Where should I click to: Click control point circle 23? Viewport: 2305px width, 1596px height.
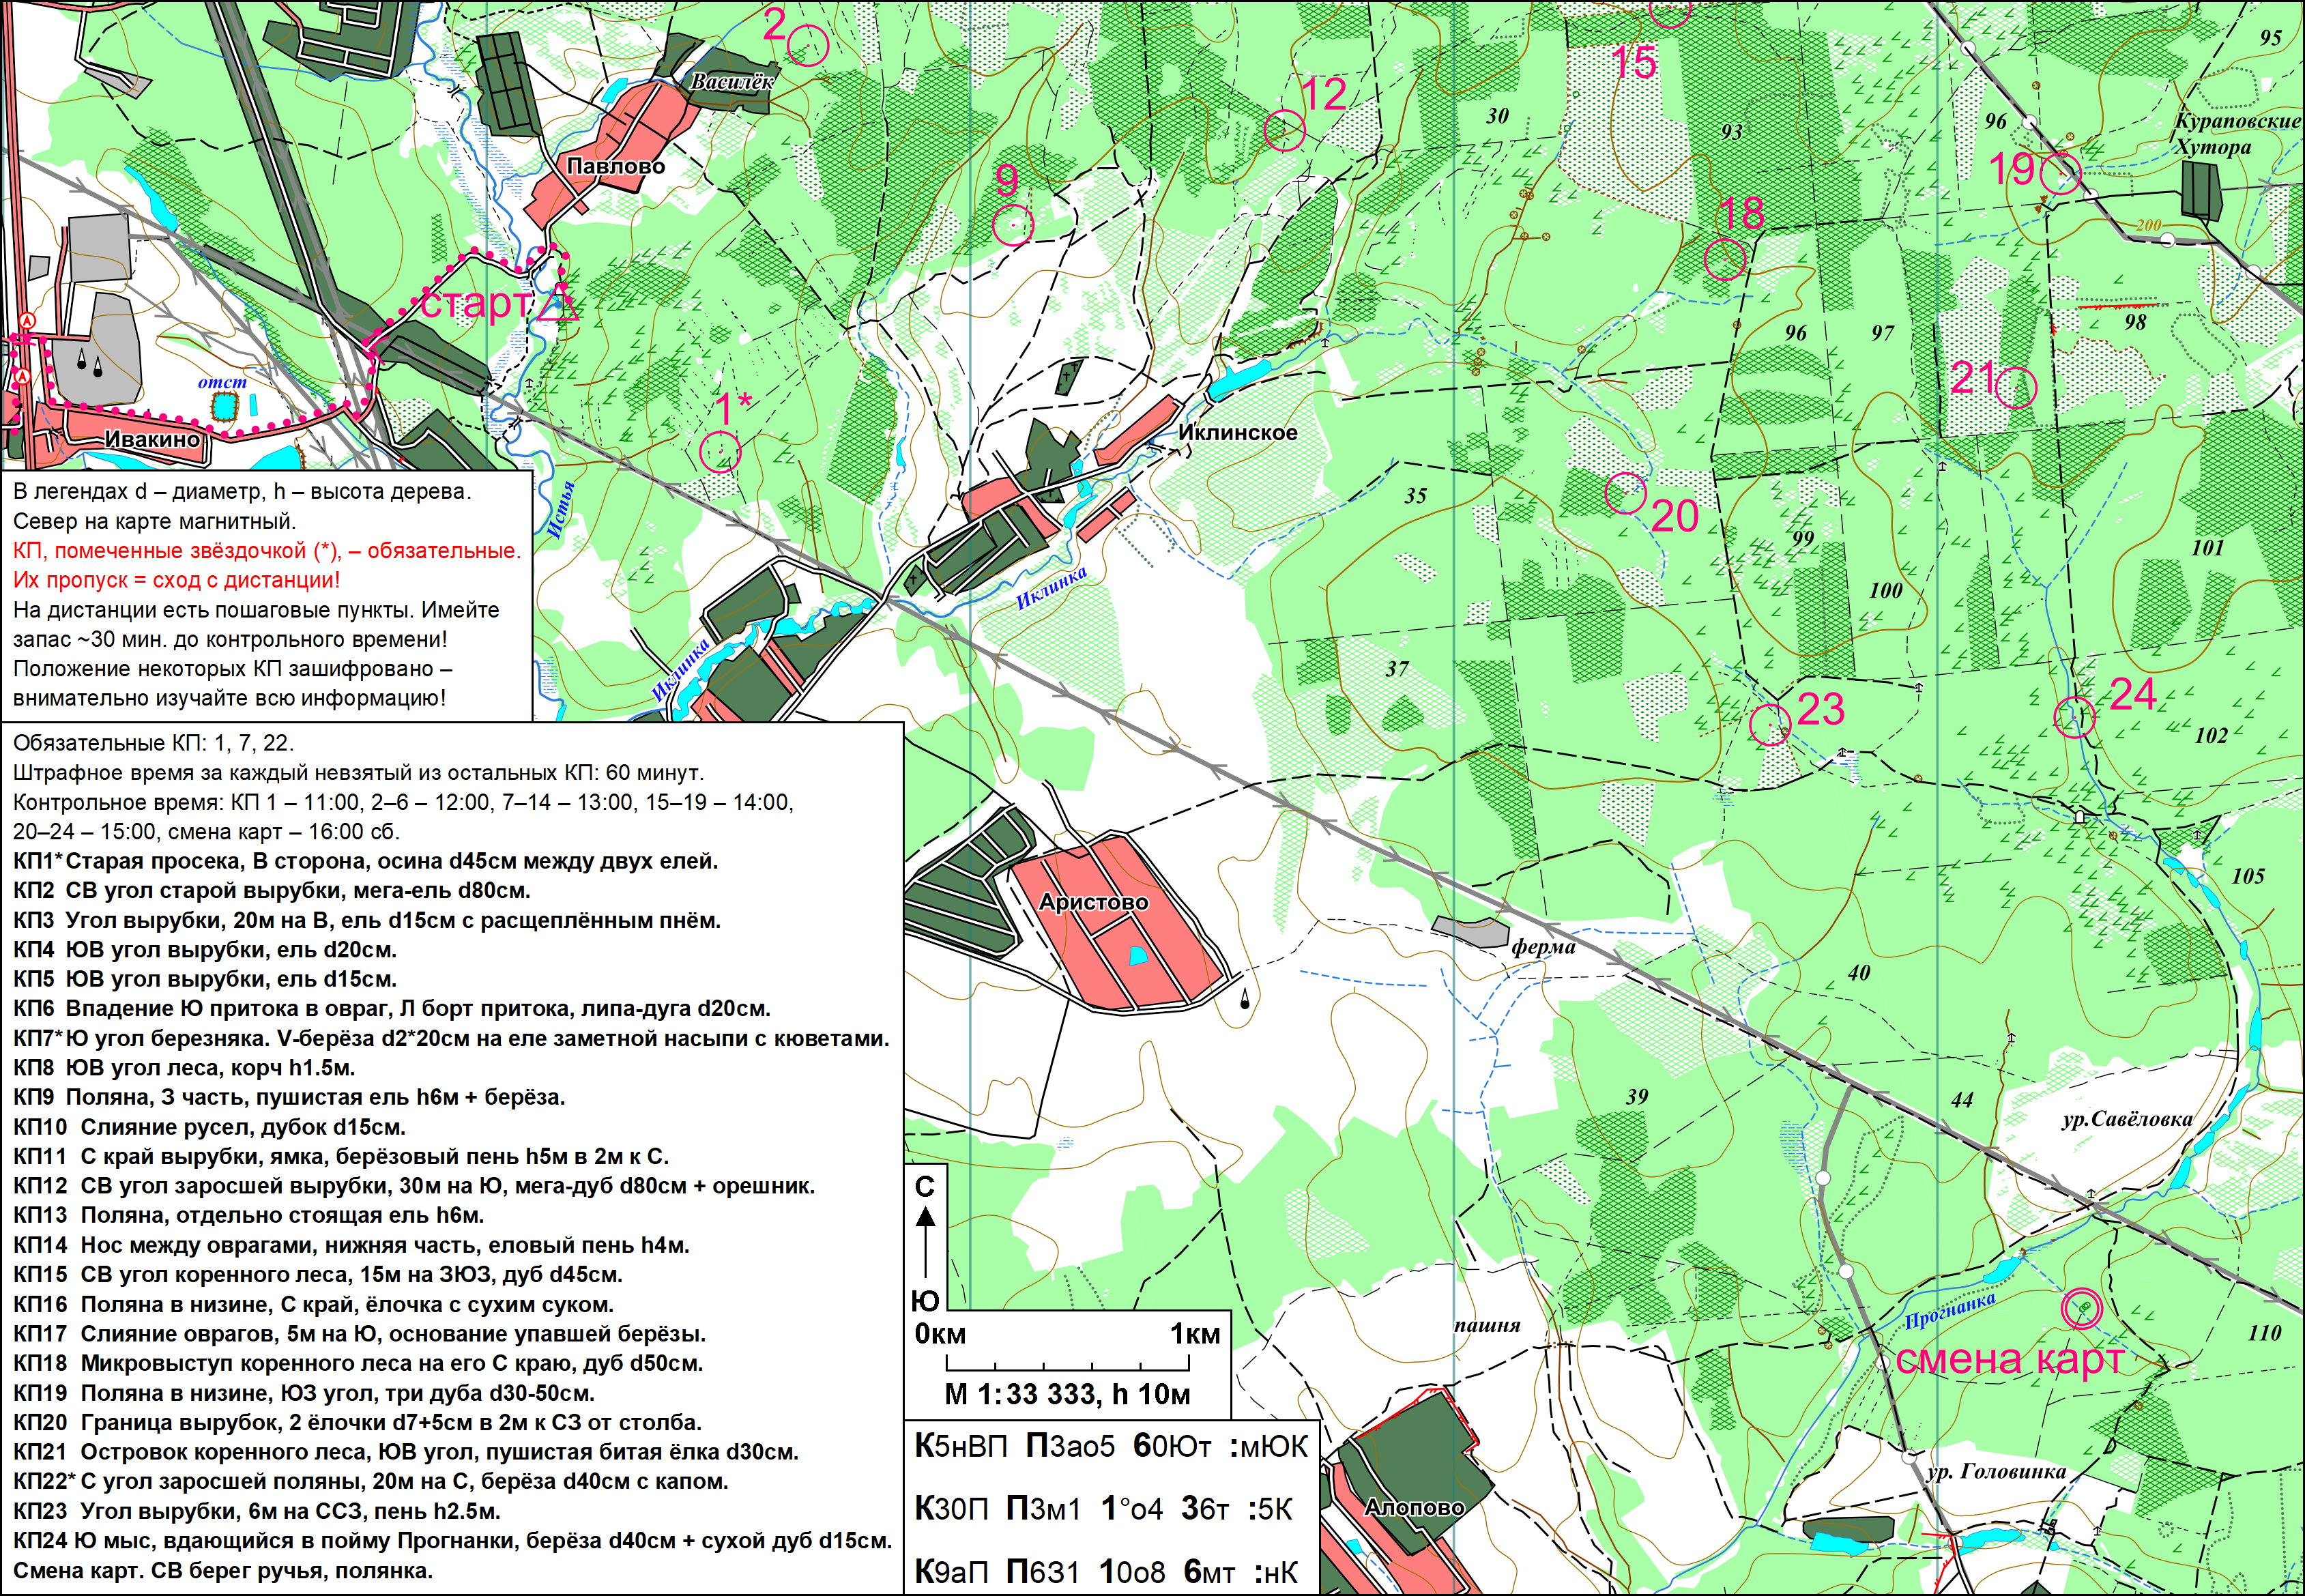click(1770, 725)
